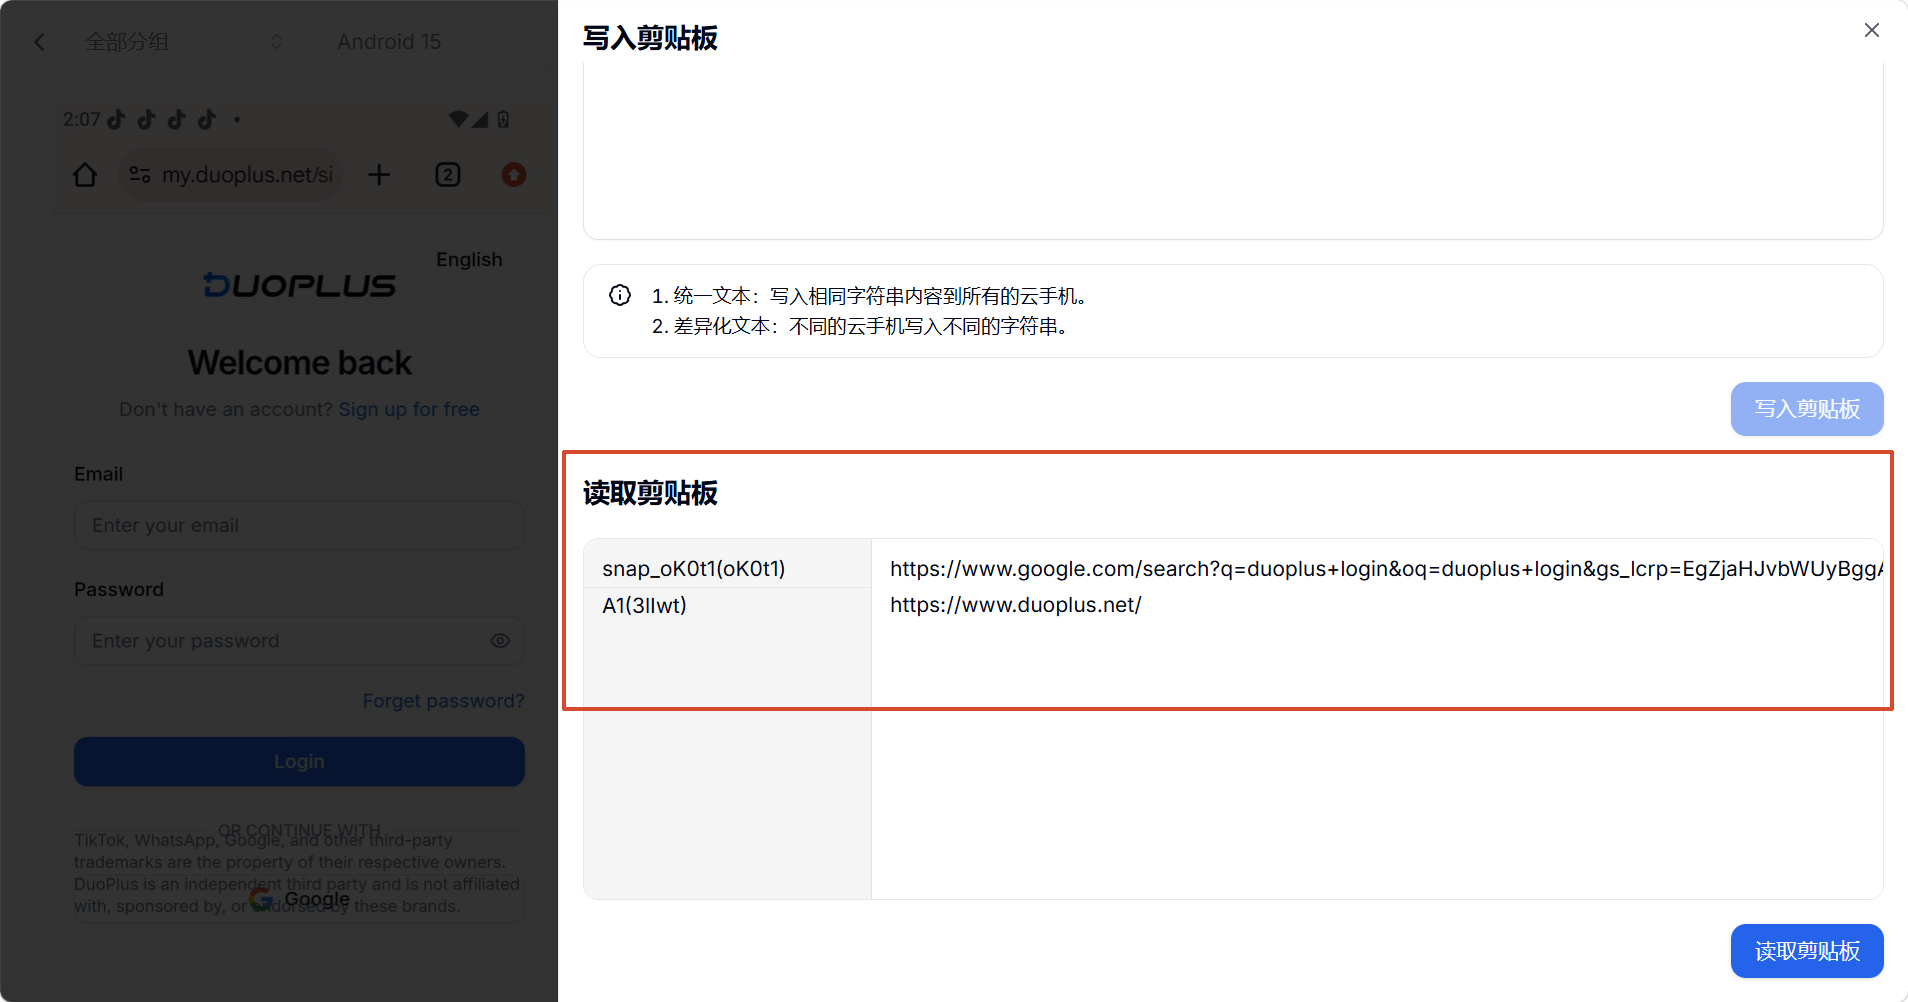Image resolution: width=1908 pixels, height=1002 pixels.
Task: Open a new tab with plus icon
Action: 379,175
